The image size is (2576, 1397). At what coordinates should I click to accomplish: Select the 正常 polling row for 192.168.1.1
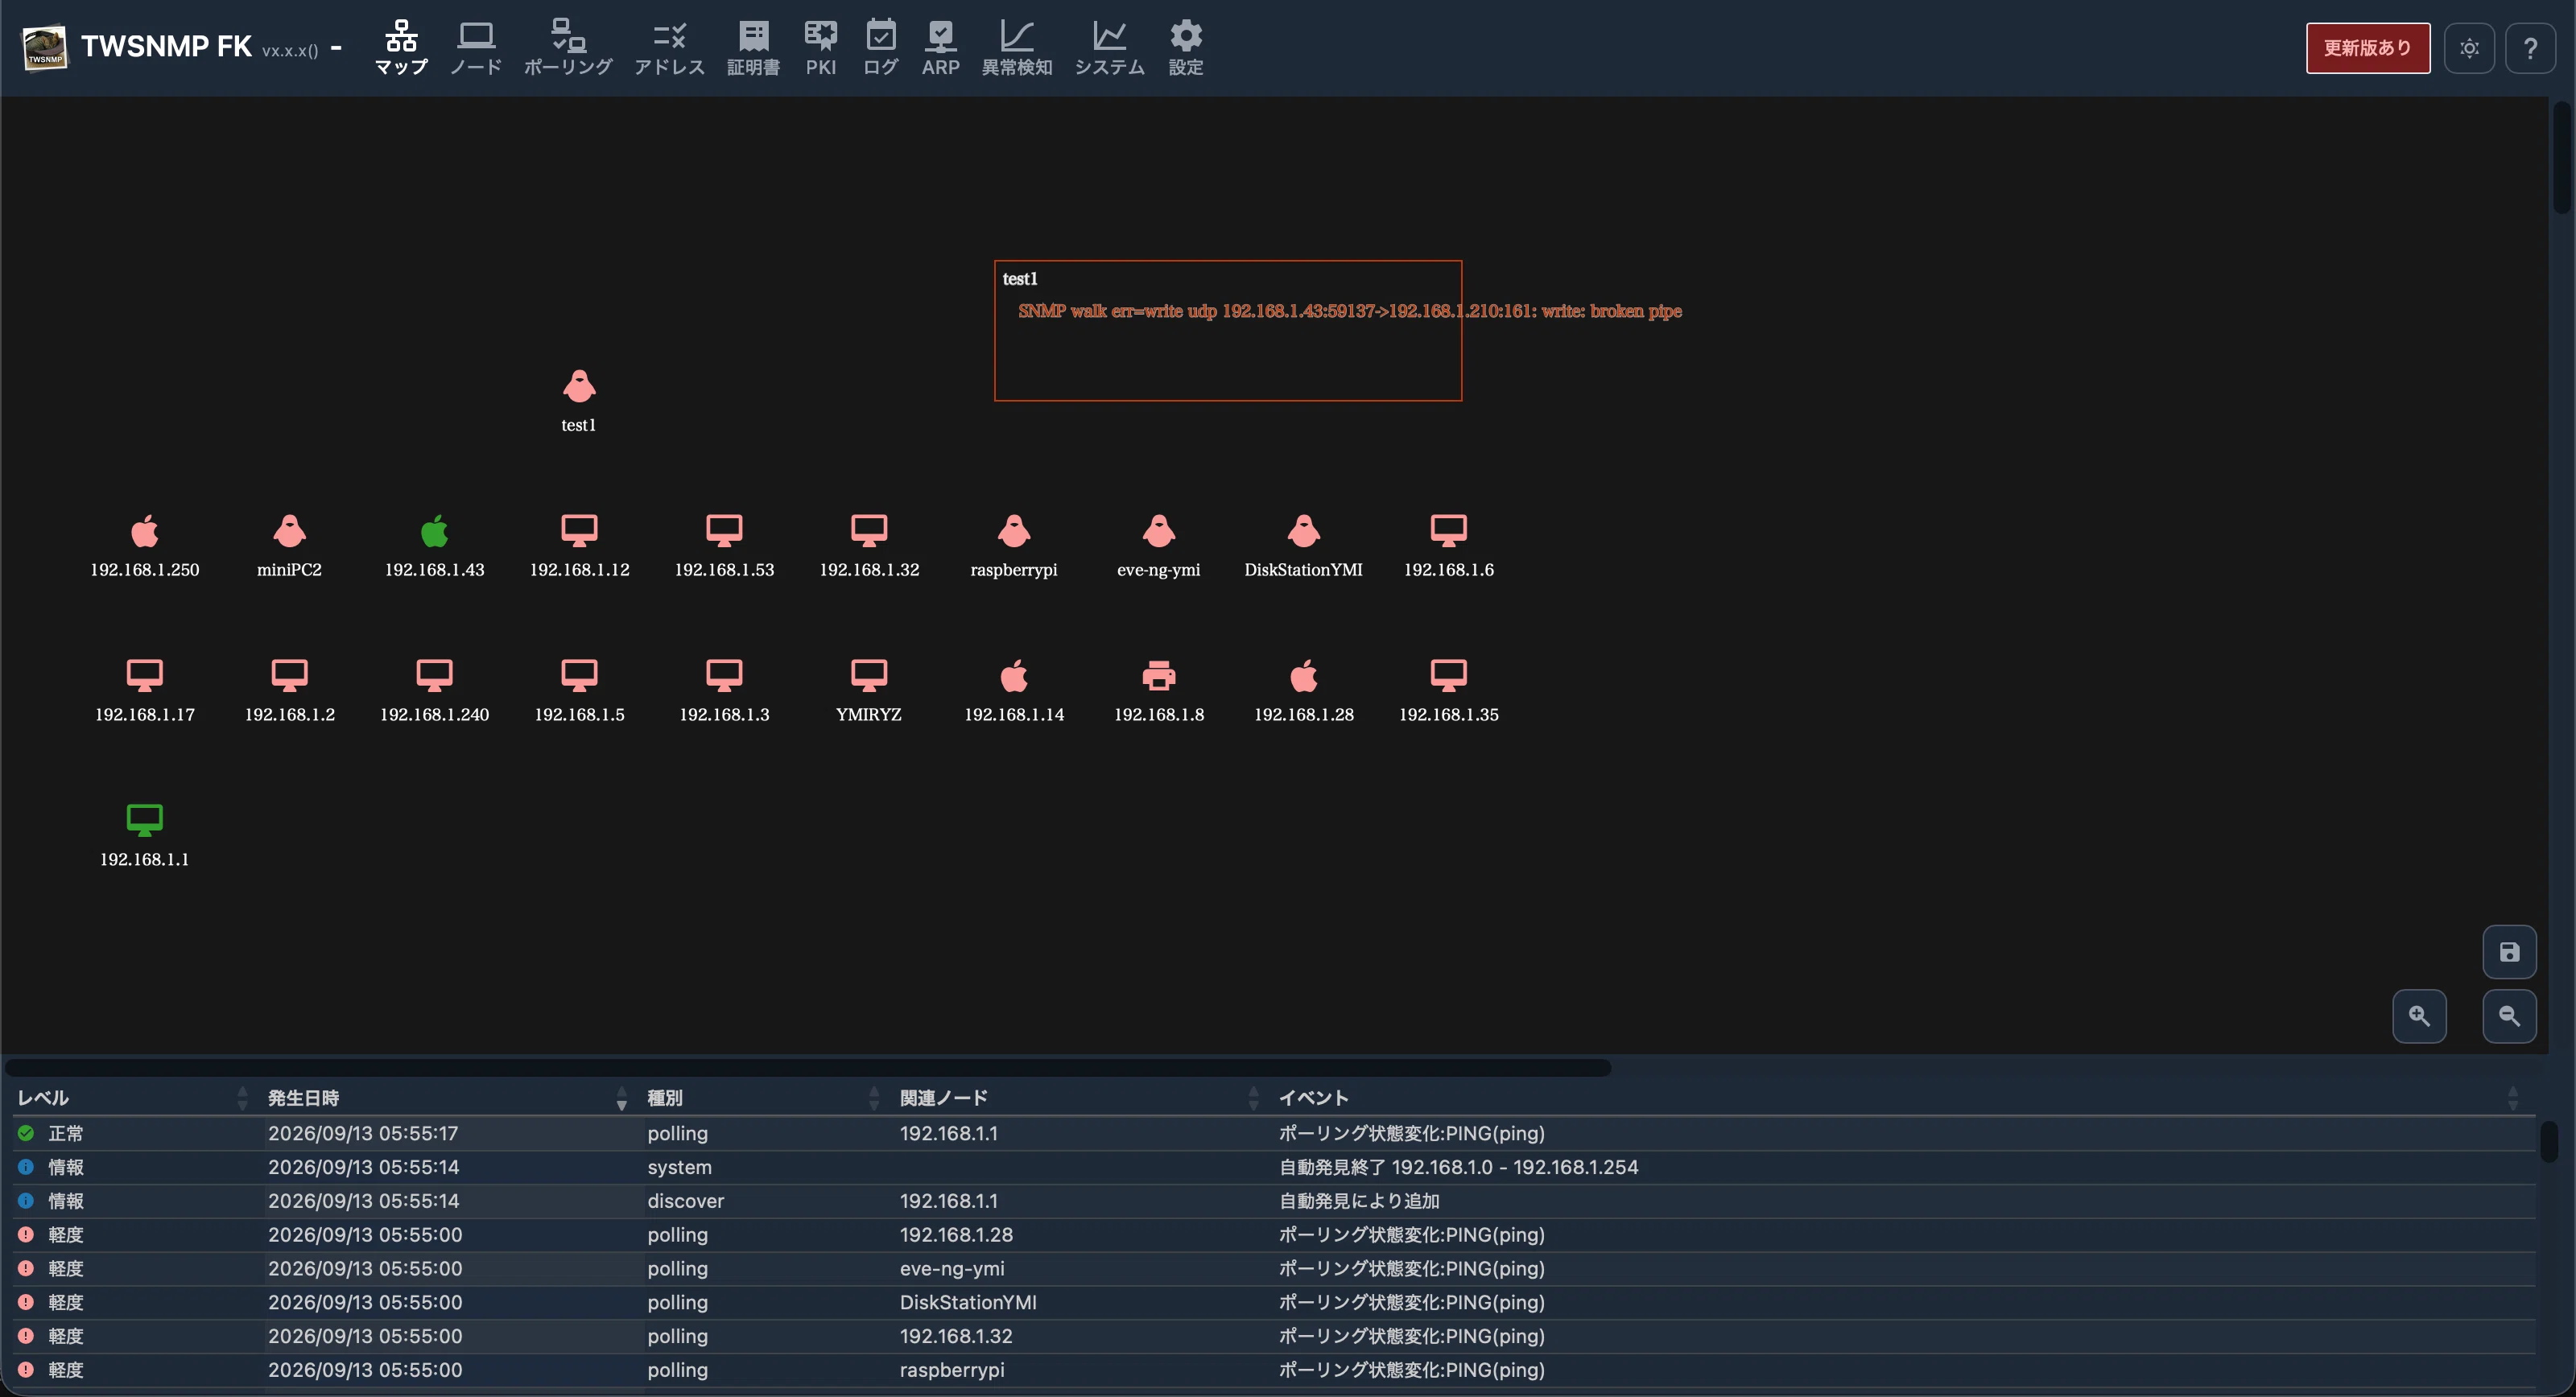pyautogui.click(x=1274, y=1133)
